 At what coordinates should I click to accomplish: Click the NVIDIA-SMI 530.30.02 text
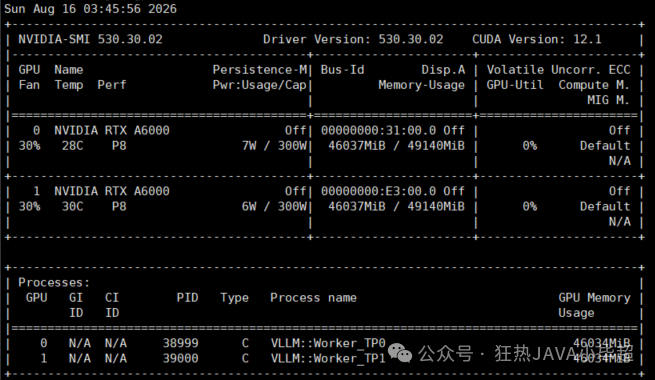tap(90, 39)
